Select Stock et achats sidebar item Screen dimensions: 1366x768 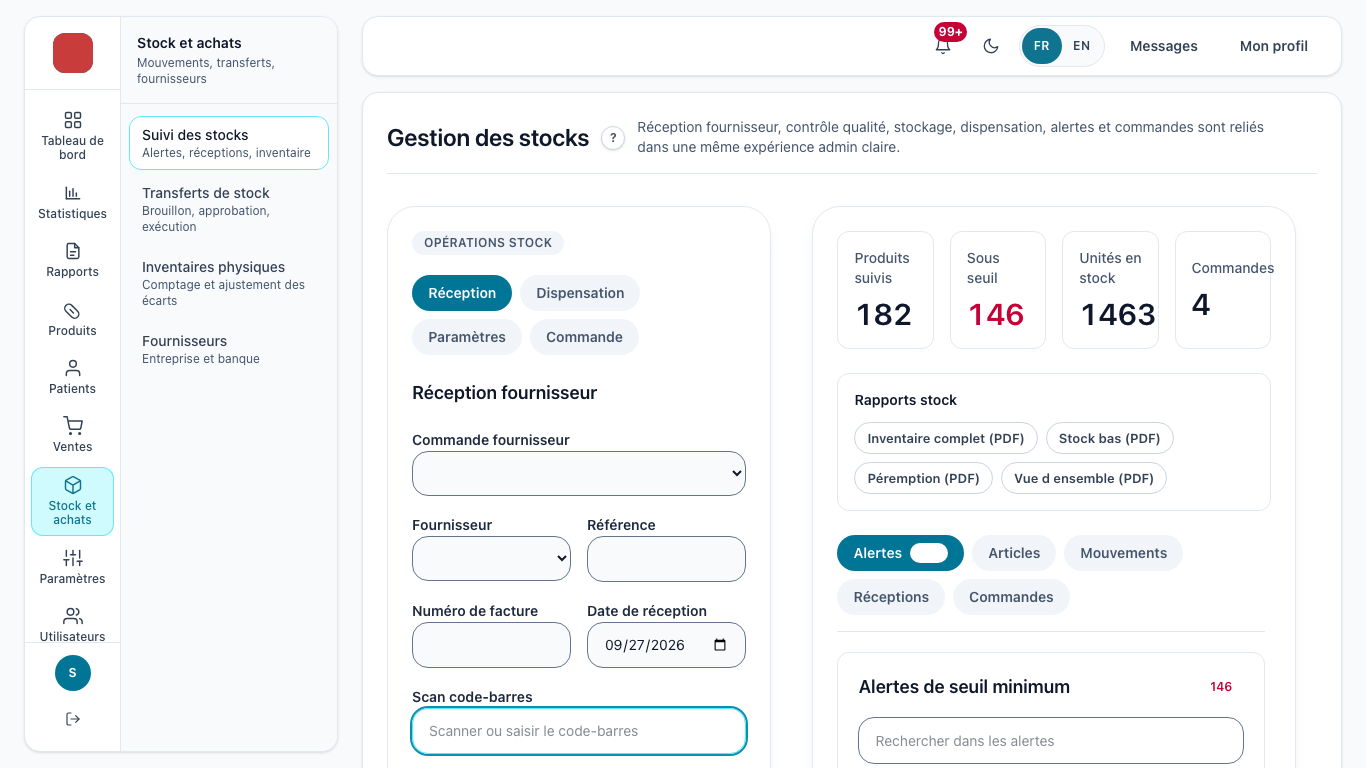[72, 501]
